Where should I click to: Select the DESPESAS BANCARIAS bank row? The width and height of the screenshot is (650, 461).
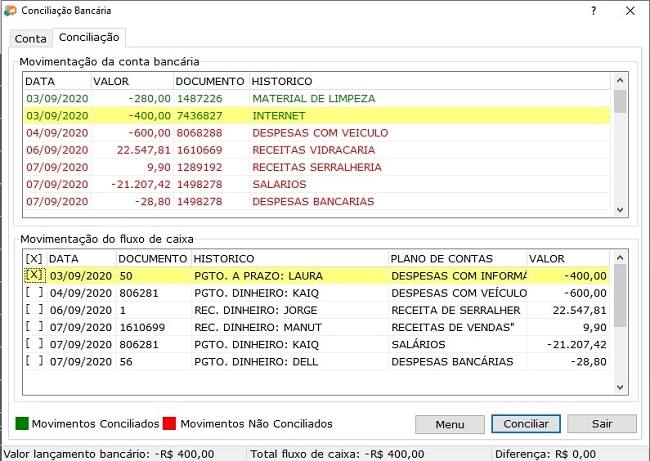[317, 201]
